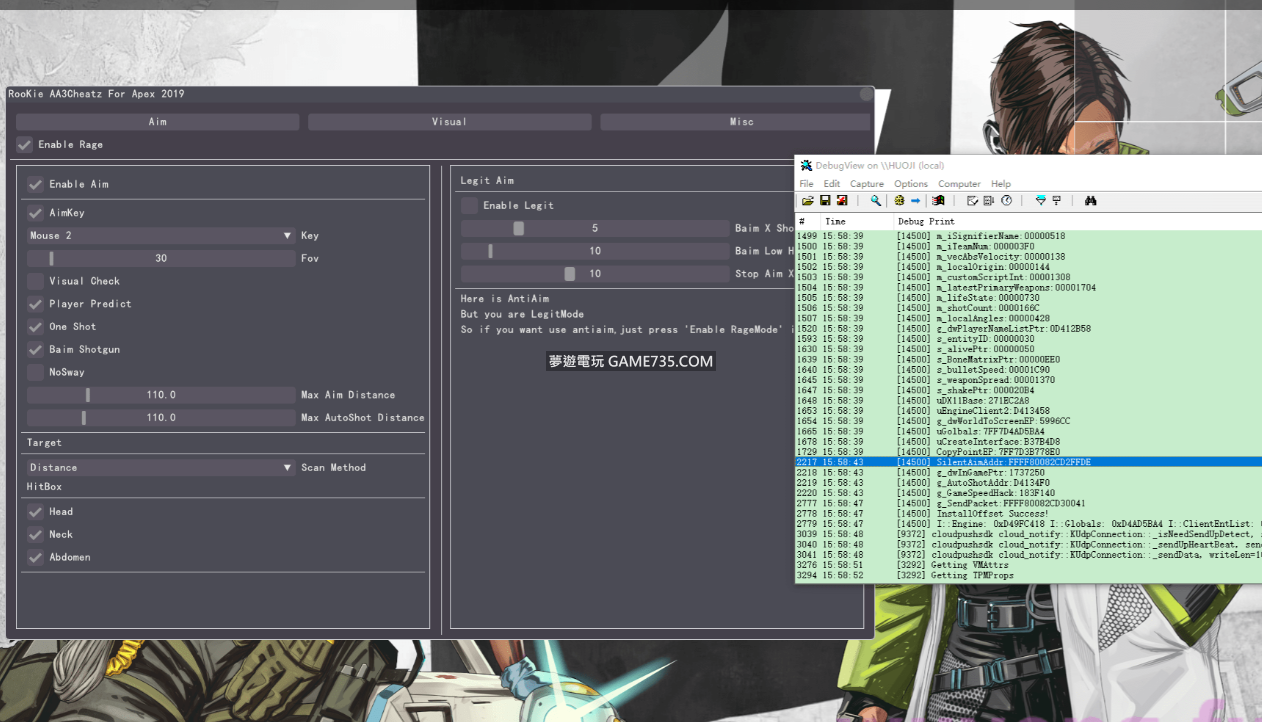Open the Computer menu in DebugView
The width and height of the screenshot is (1262, 722).
tap(958, 184)
